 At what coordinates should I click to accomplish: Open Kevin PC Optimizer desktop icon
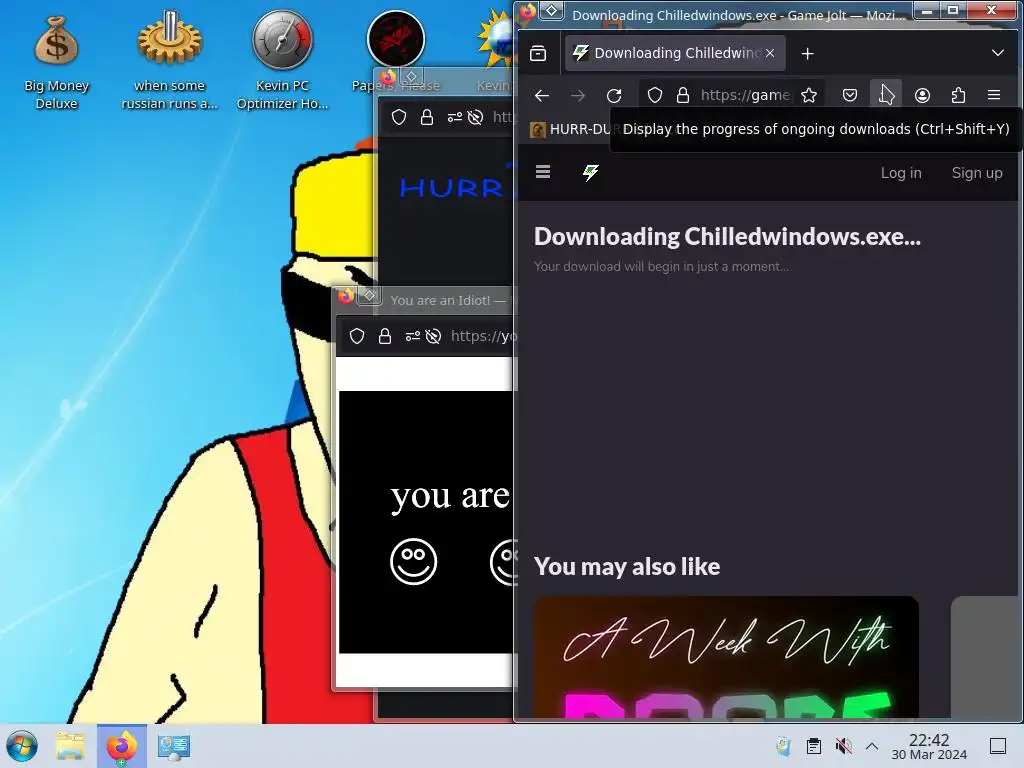click(282, 61)
